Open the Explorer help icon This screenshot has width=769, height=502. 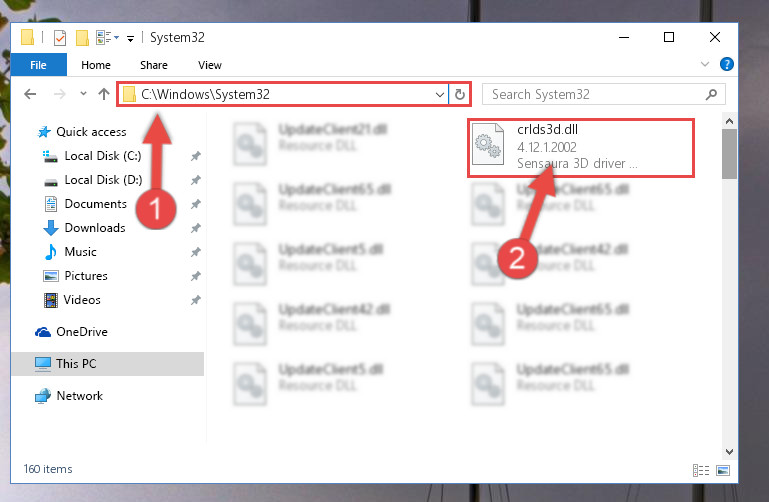tap(726, 64)
